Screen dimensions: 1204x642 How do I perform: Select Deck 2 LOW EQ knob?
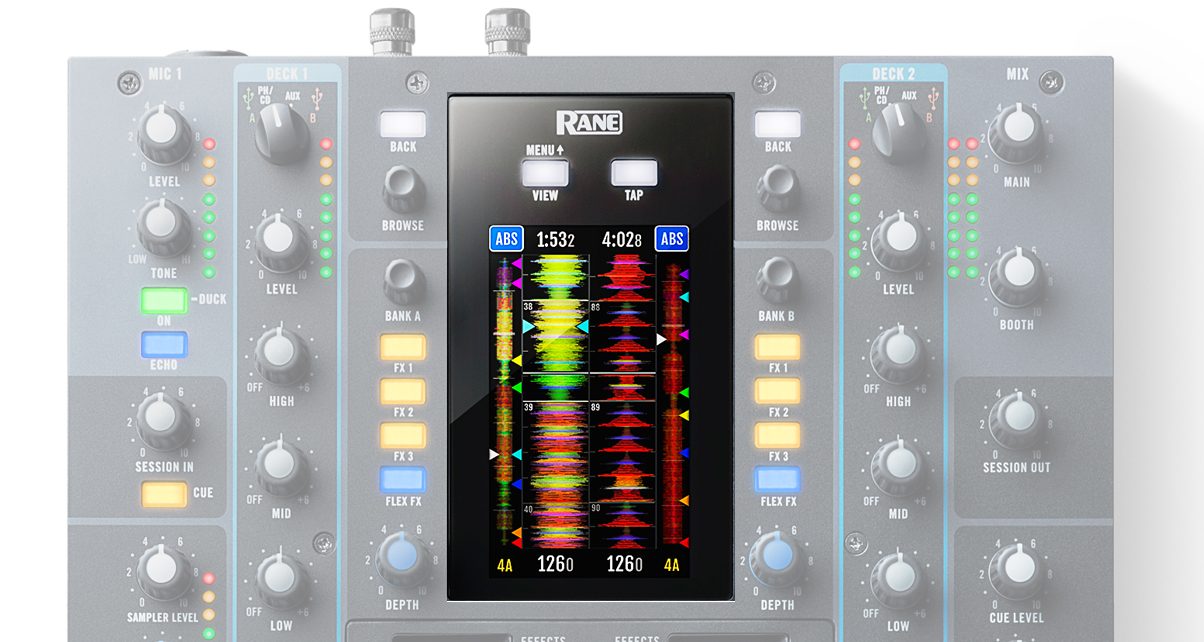click(x=898, y=578)
